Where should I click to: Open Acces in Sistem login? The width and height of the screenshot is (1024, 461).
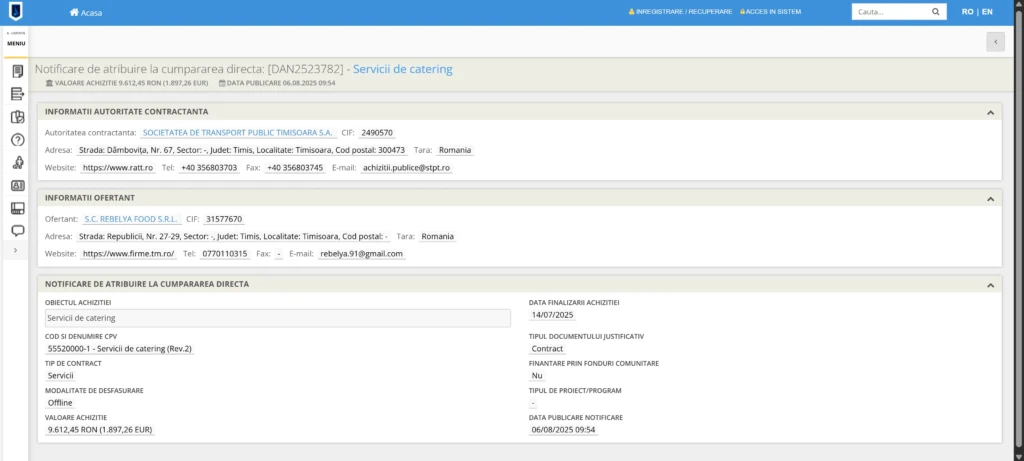tap(772, 13)
